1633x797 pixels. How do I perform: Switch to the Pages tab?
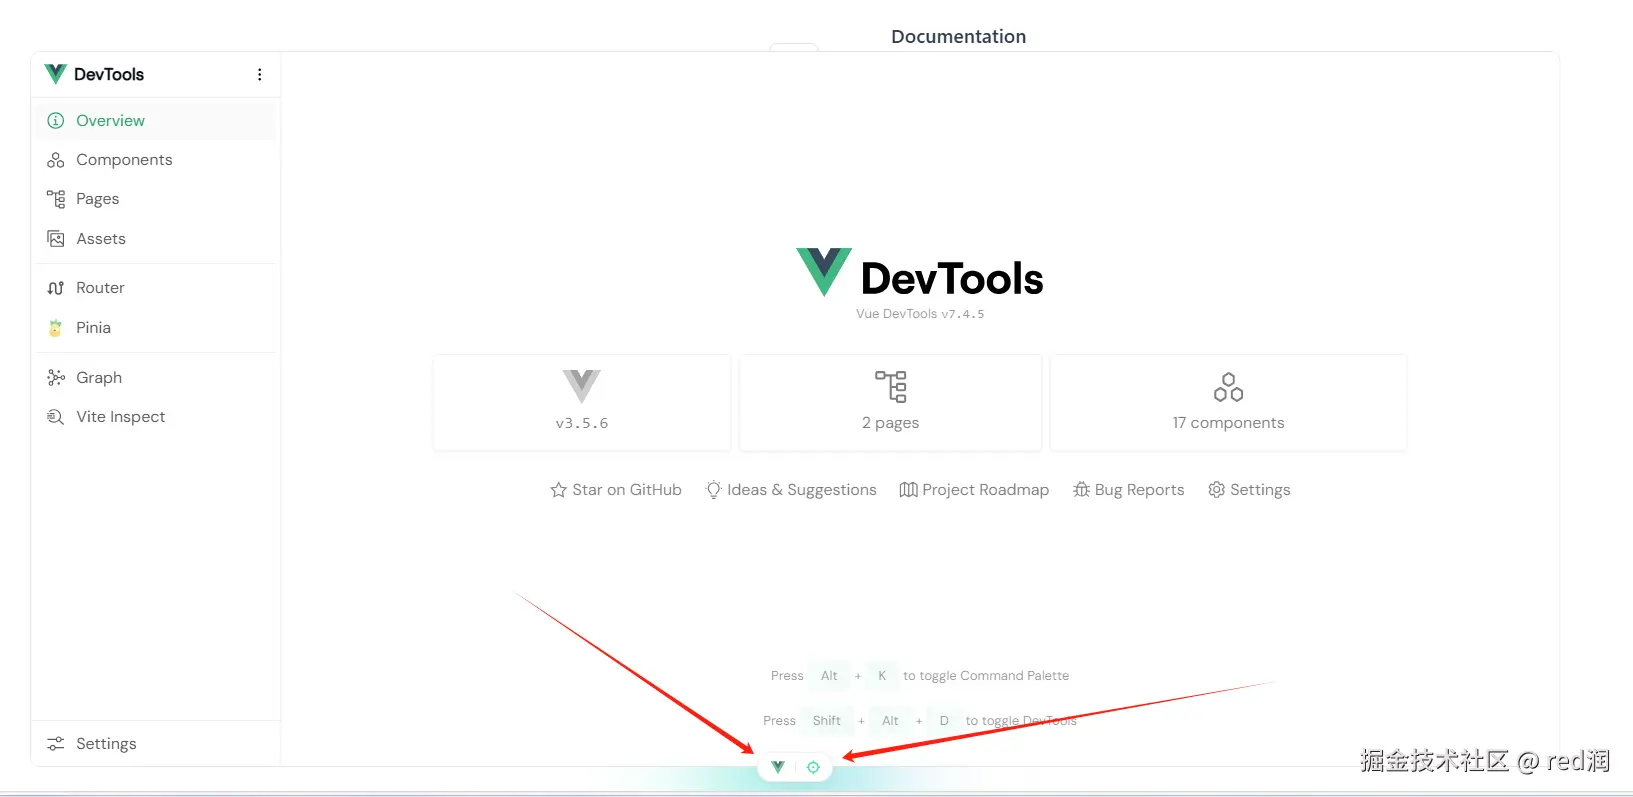[156, 199]
